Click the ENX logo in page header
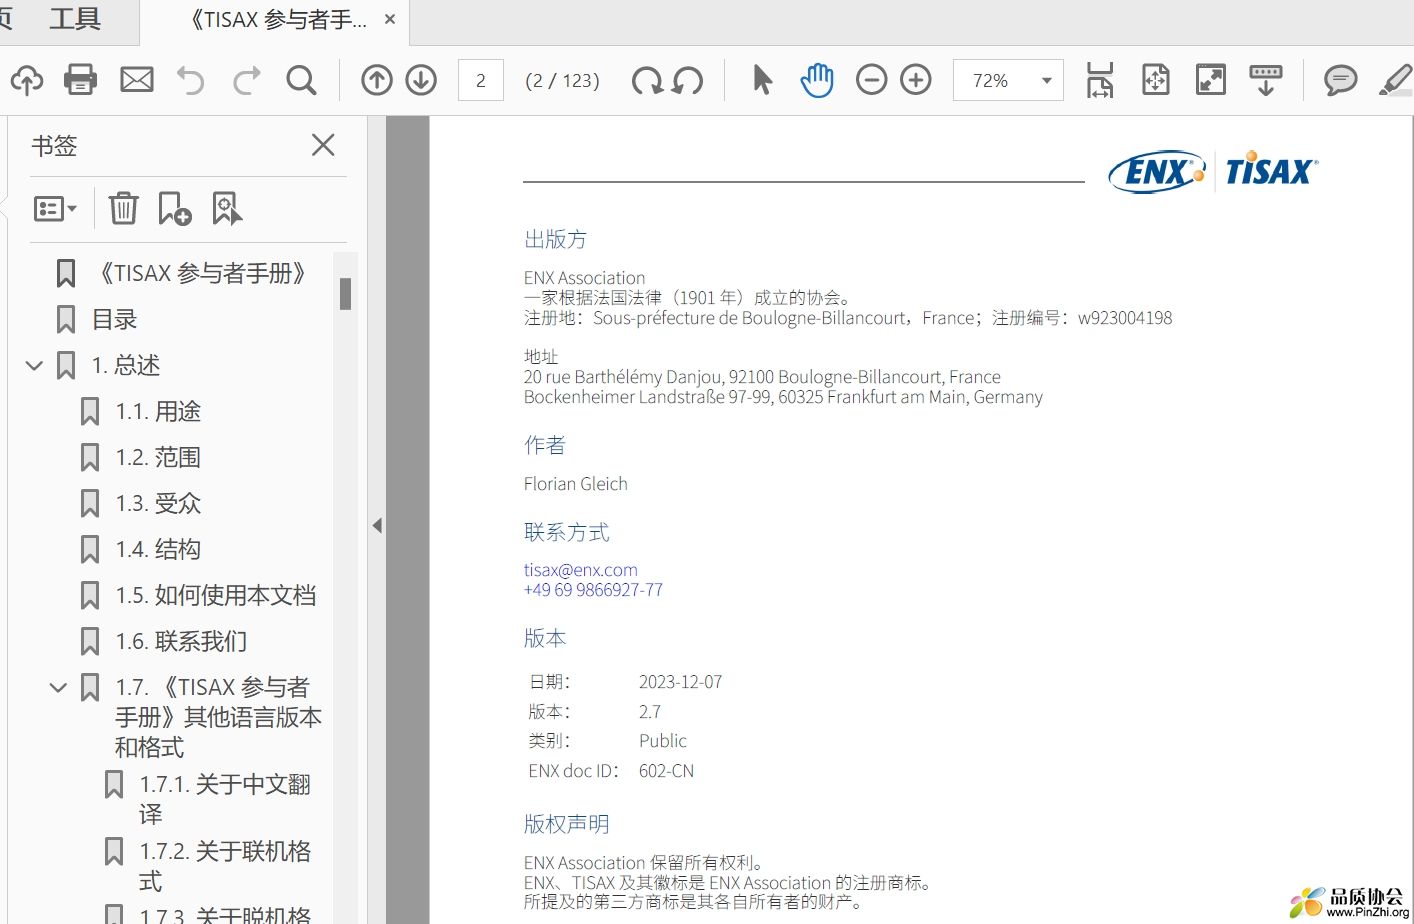The width and height of the screenshot is (1414, 924). point(1157,172)
